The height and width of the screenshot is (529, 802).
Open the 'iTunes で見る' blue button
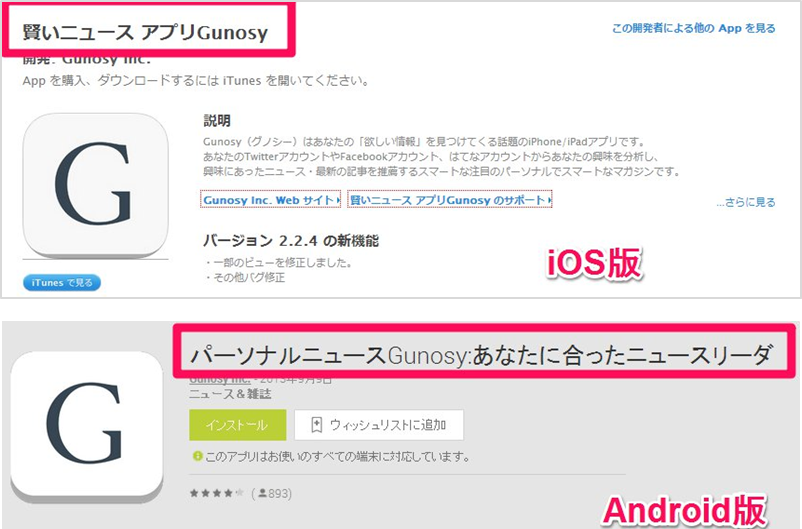click(62, 282)
